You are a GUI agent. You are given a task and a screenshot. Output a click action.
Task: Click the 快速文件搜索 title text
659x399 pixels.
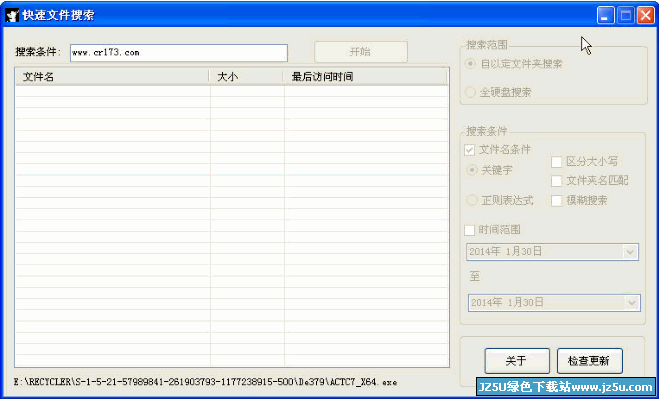(58, 16)
